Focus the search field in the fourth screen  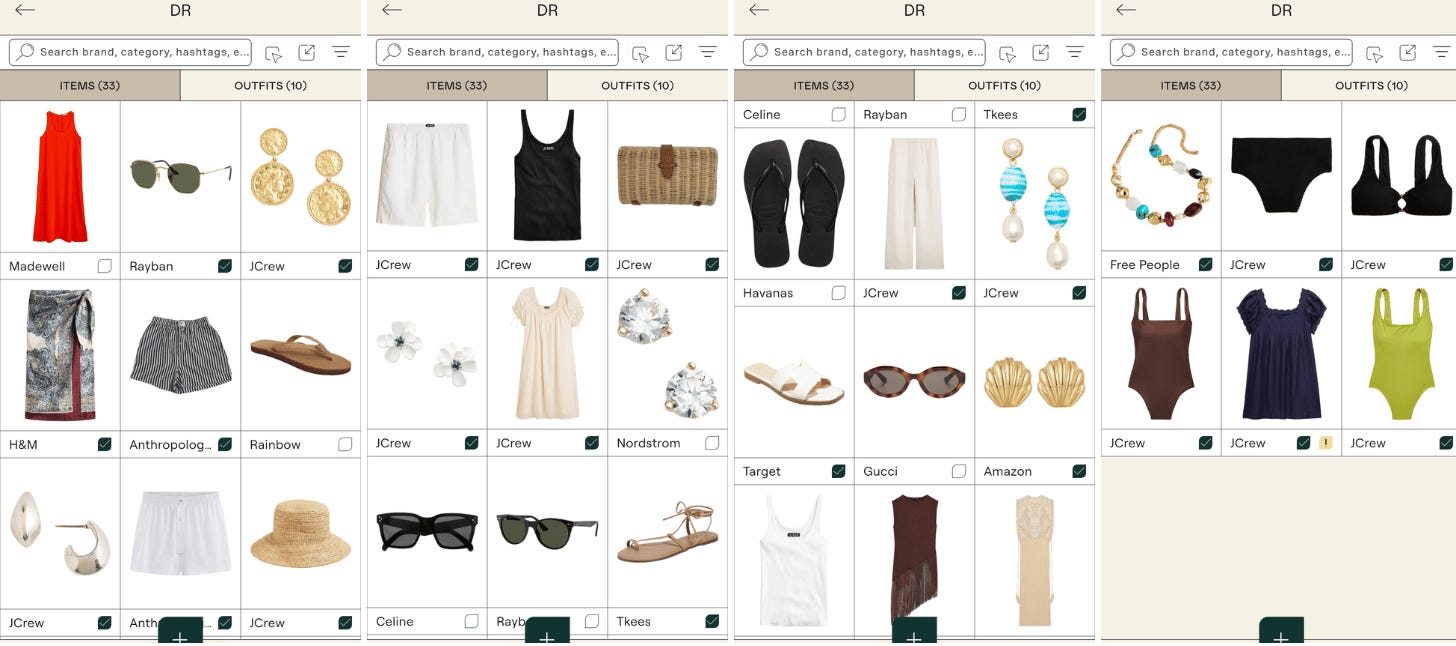[x=1231, y=52]
